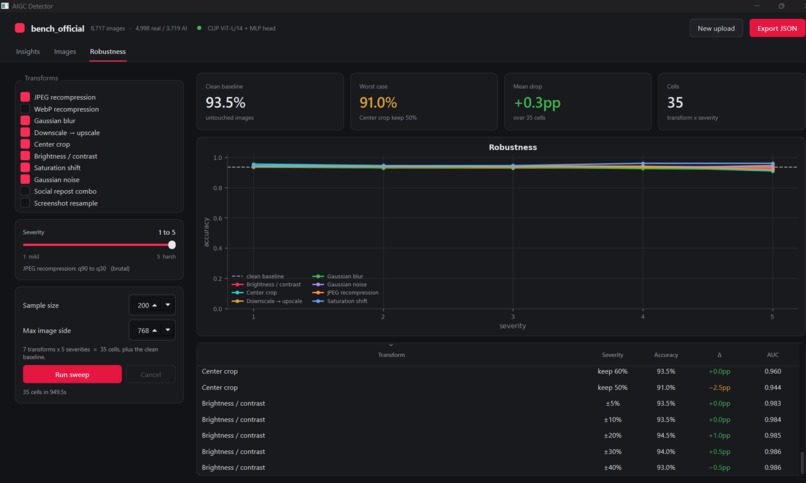
Task: Click Saturation shift legend marker
Action: coord(318,301)
